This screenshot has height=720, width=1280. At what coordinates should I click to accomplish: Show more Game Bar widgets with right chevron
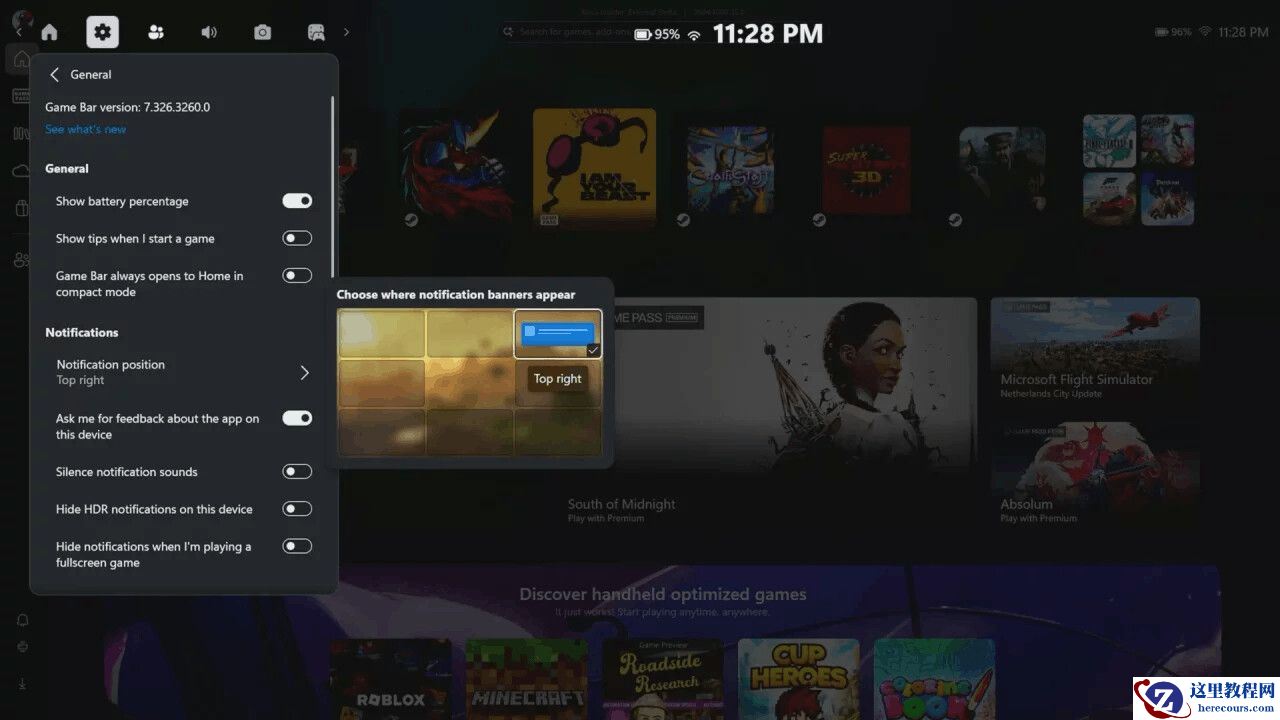(x=347, y=32)
